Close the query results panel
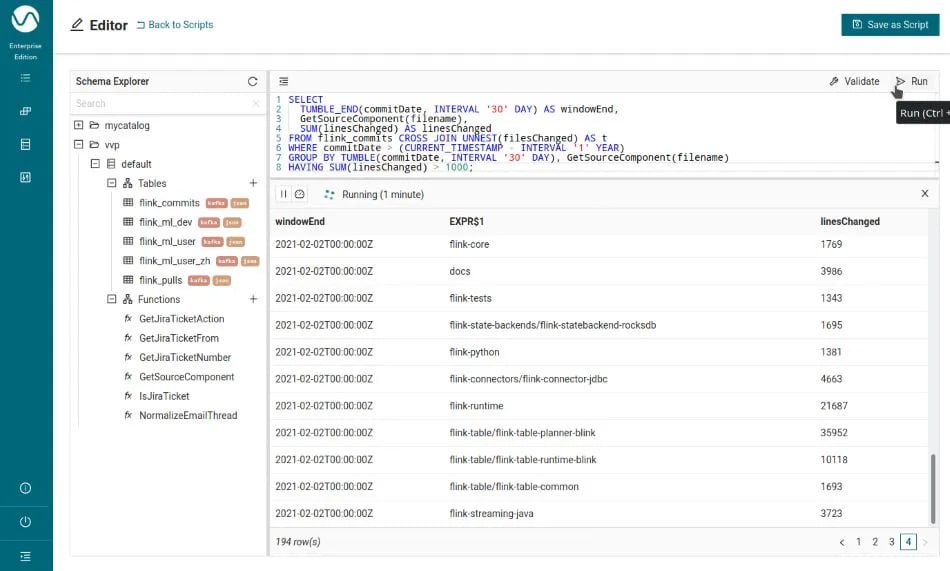The height and width of the screenshot is (571, 950). tap(924, 194)
